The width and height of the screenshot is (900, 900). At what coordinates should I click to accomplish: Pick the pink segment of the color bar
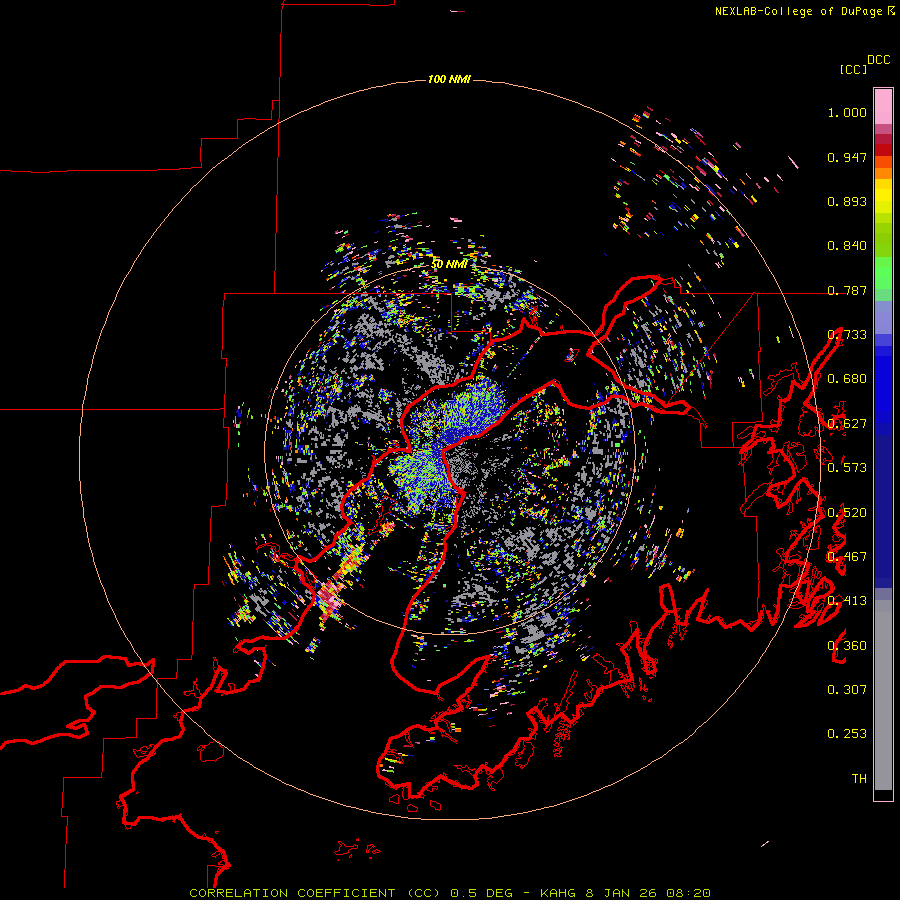click(883, 106)
